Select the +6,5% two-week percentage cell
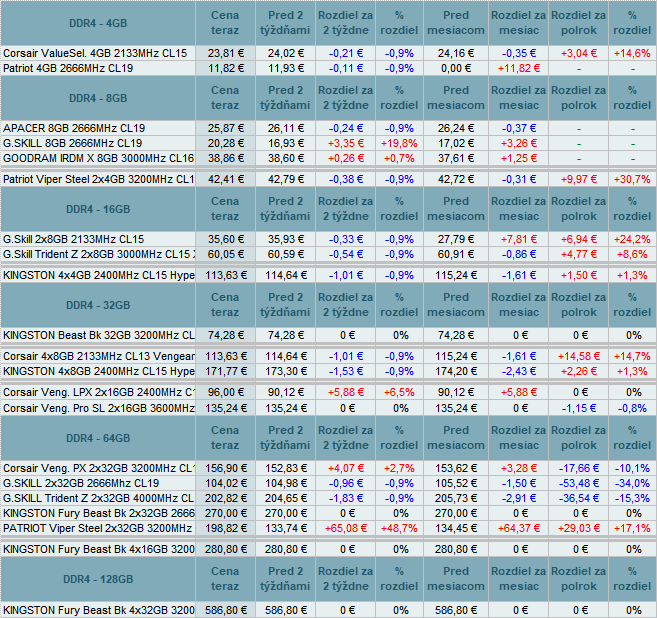This screenshot has height=618, width=657. 399,392
